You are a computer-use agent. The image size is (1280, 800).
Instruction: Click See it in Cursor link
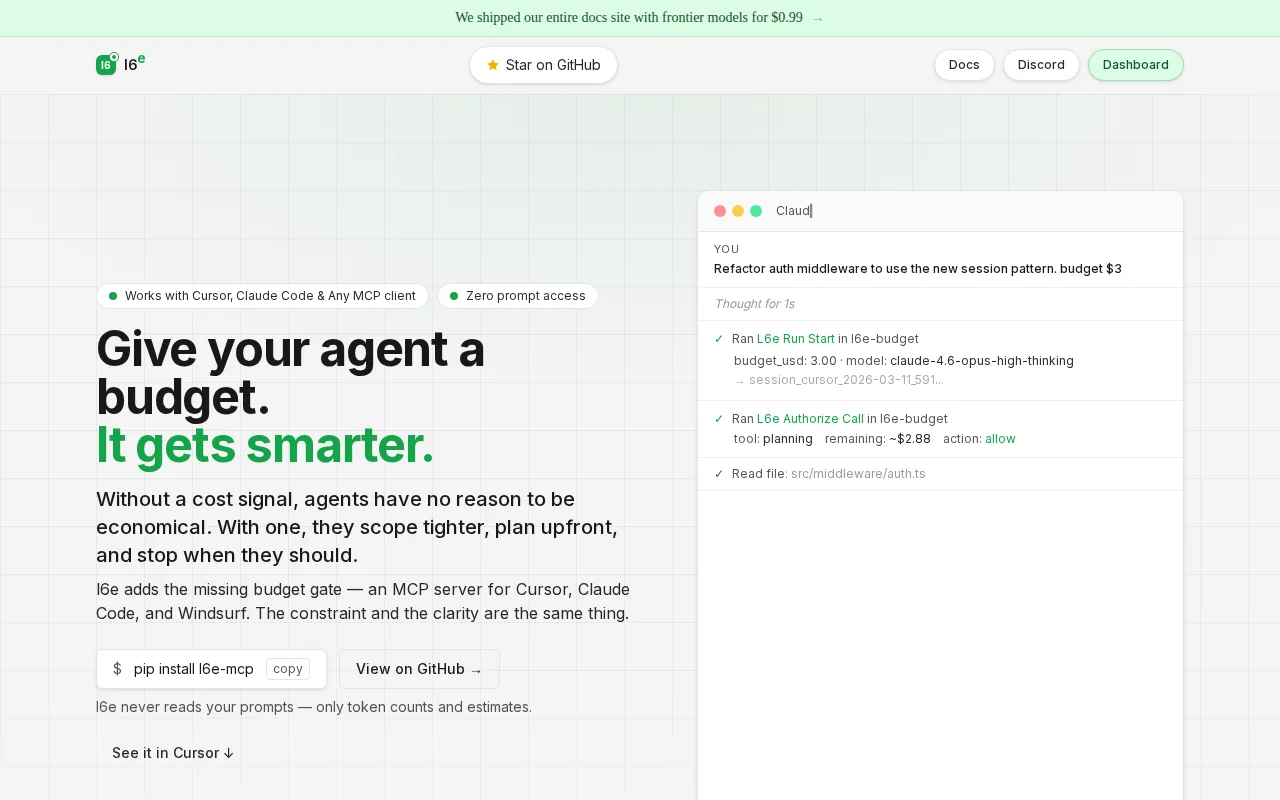173,753
